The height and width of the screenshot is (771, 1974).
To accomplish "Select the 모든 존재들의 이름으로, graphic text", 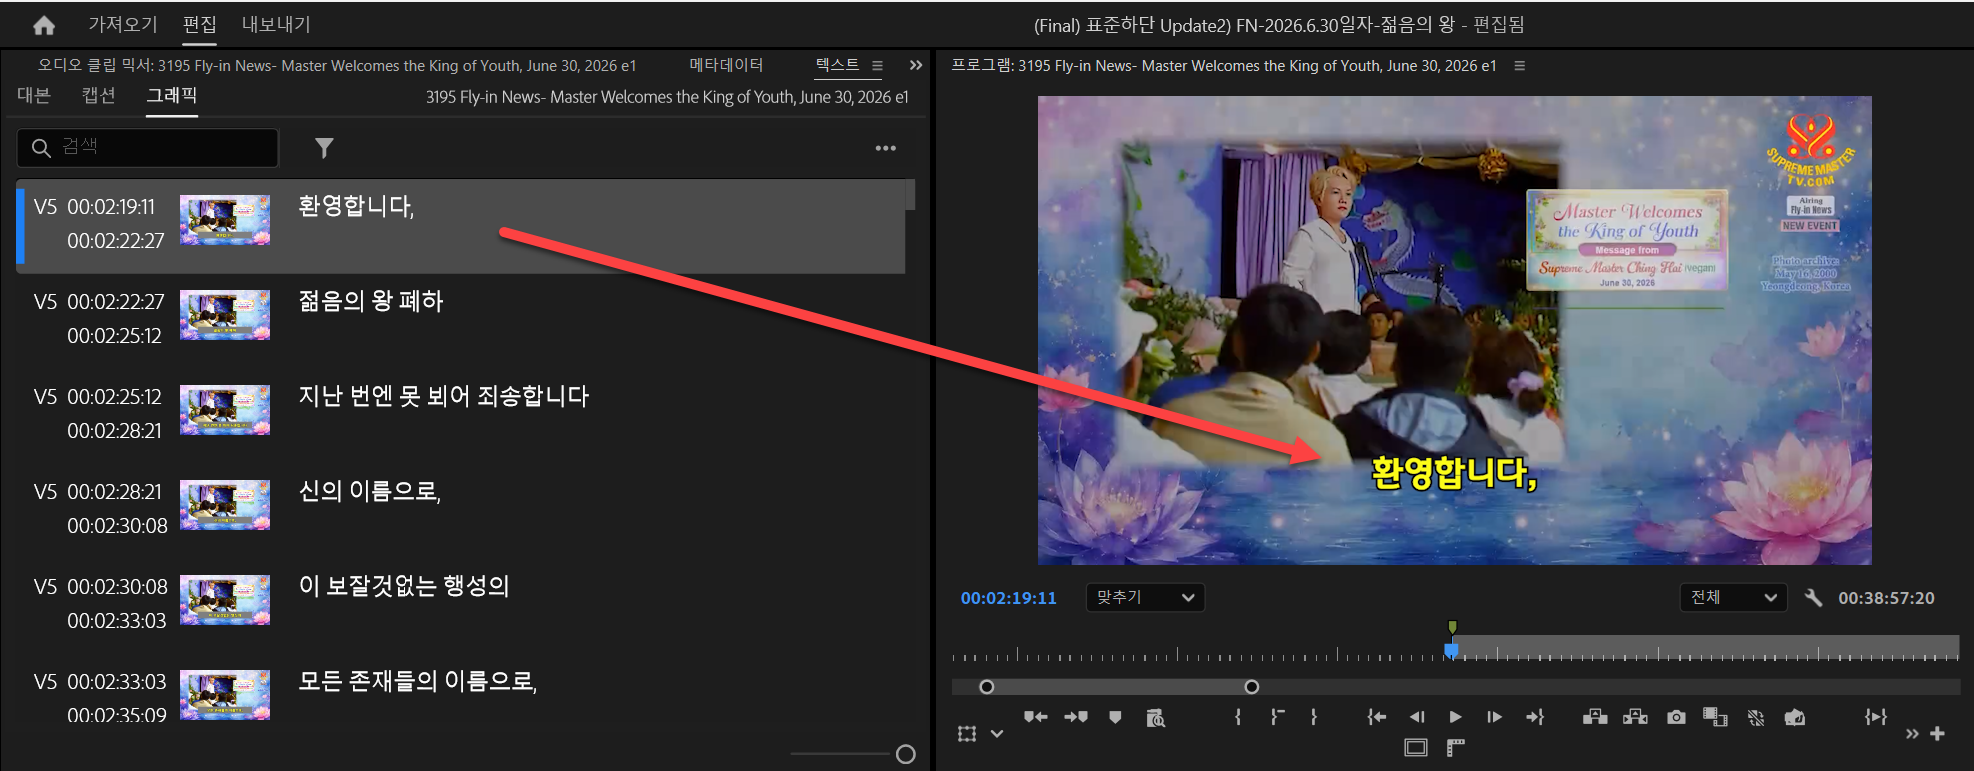I will pos(418,681).
